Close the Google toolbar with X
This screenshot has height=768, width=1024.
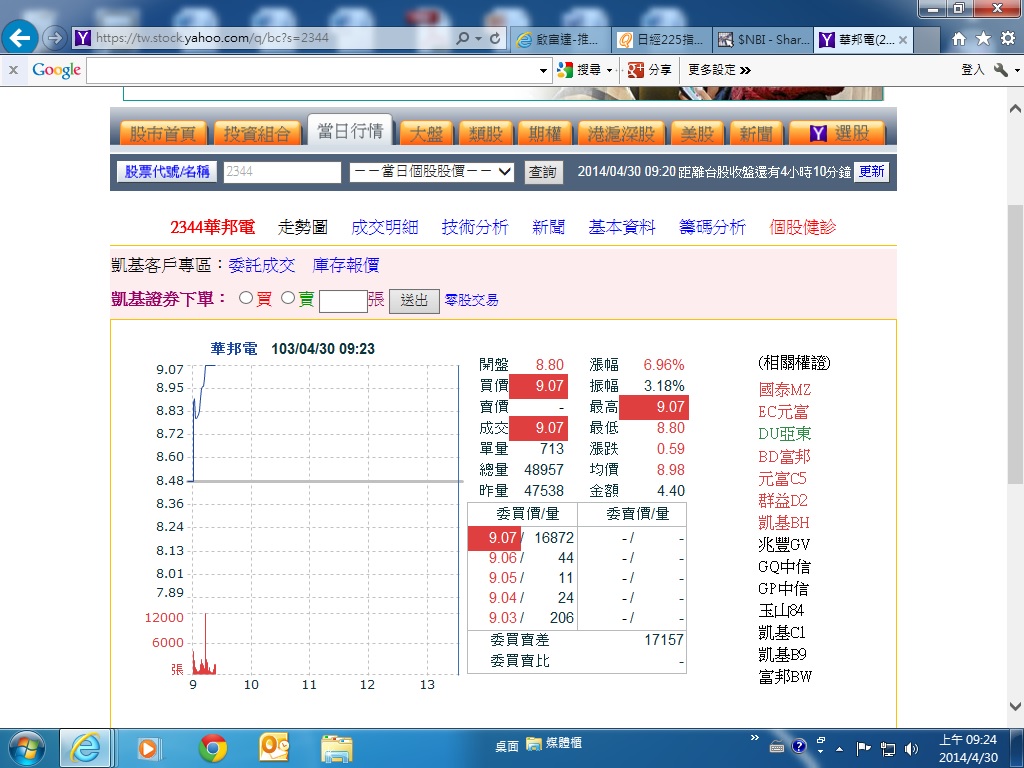(13, 70)
